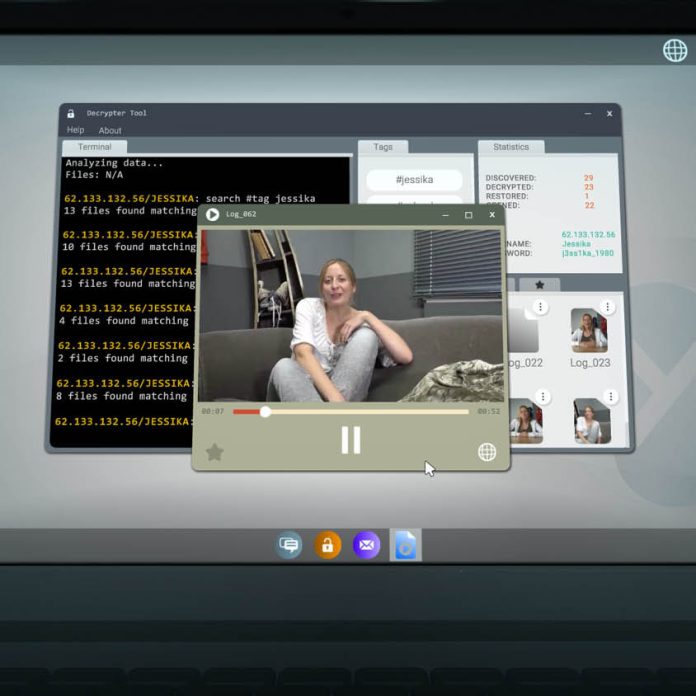Image resolution: width=696 pixels, height=696 pixels.
Task: Click terminal line '8 files found matching'
Action: [122, 396]
